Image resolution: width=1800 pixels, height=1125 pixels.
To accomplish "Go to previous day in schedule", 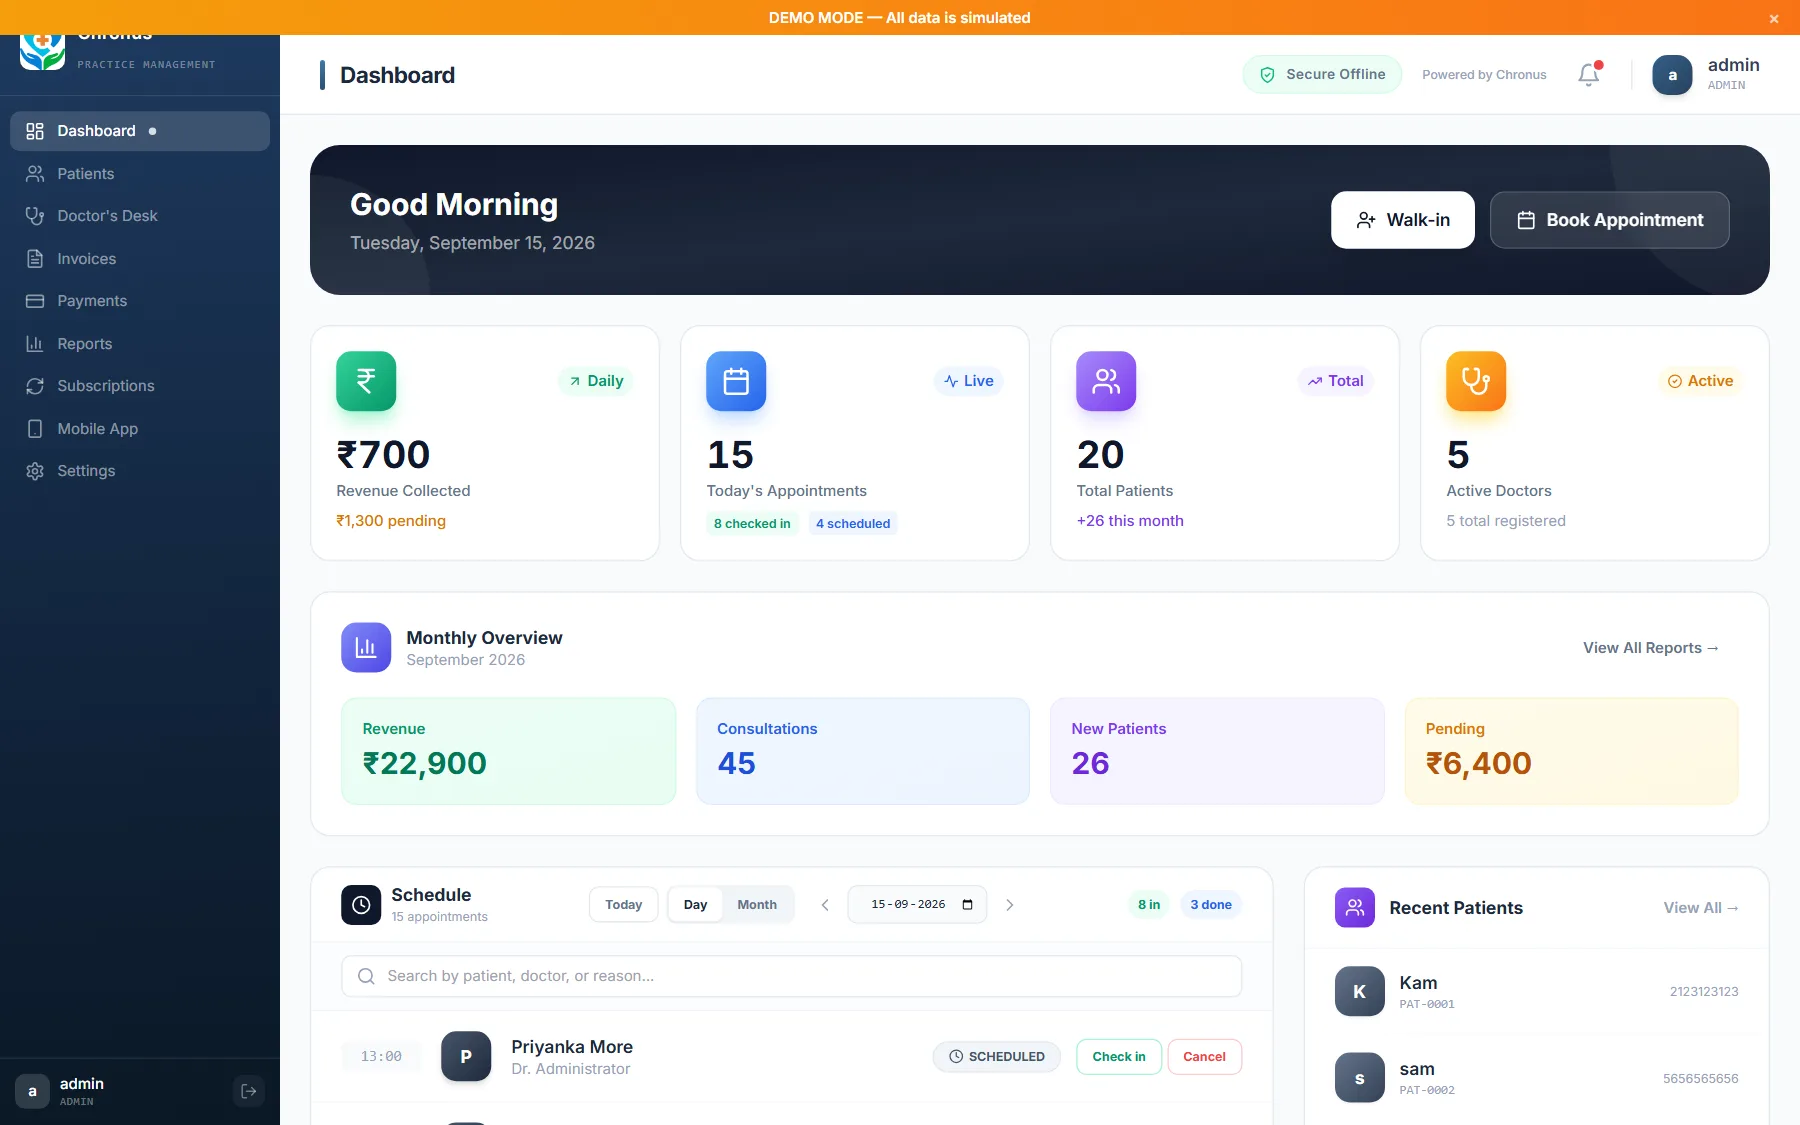I will tap(825, 905).
